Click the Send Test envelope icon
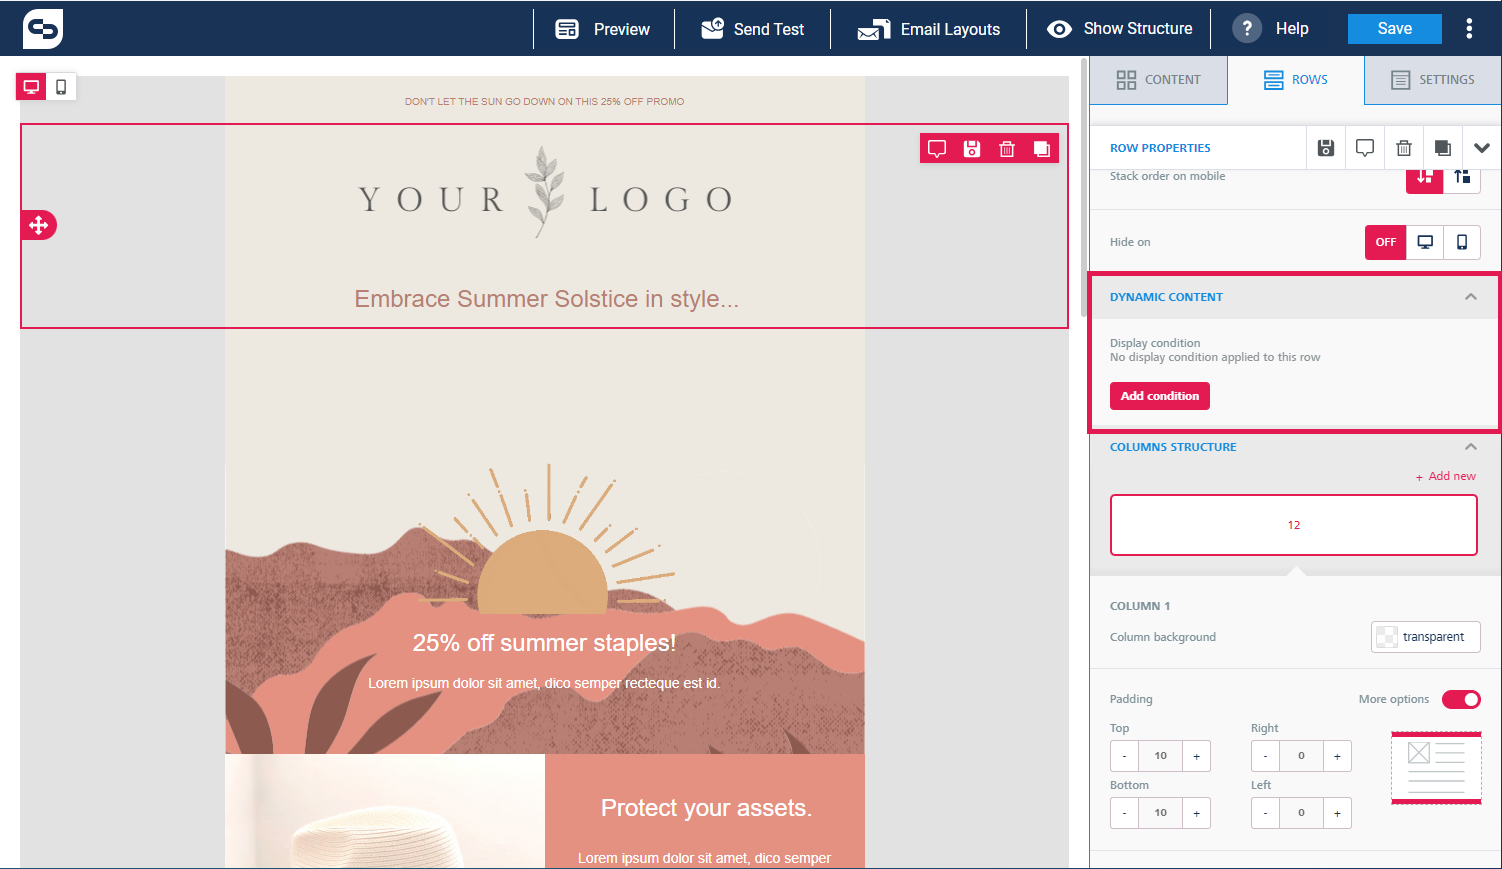1502x869 pixels. [x=712, y=29]
